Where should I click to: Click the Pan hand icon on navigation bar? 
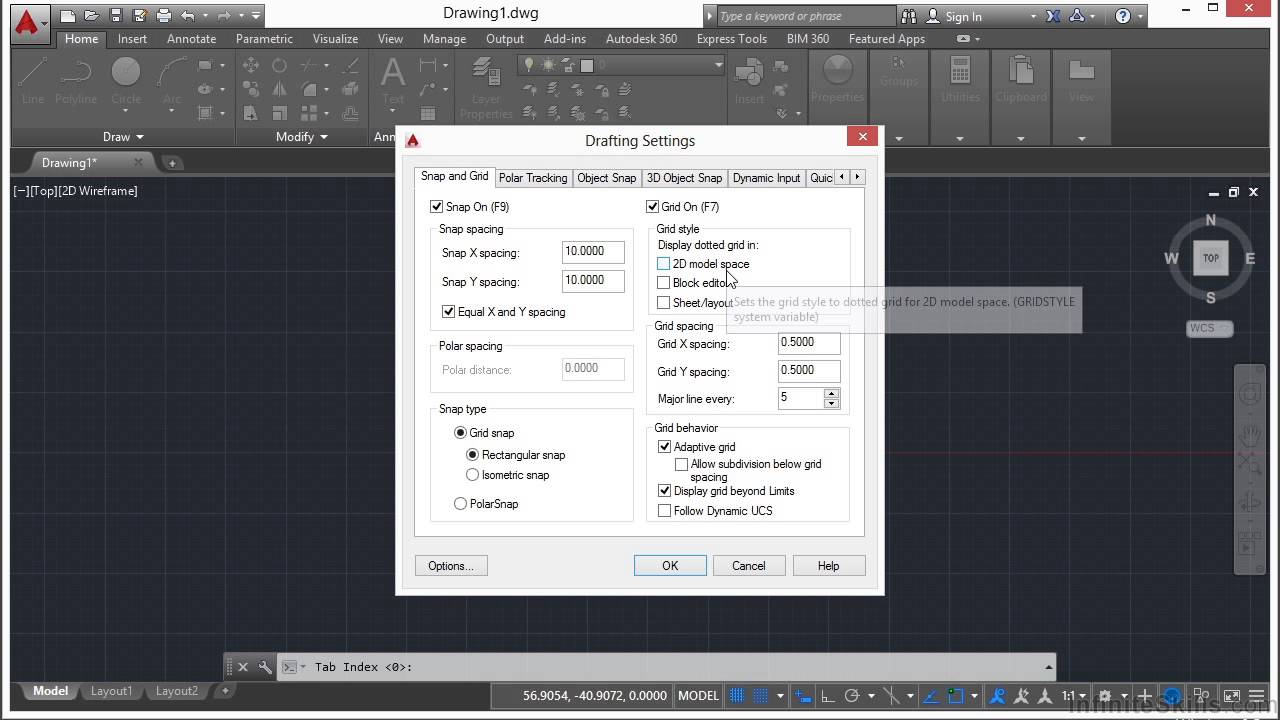pyautogui.click(x=1249, y=436)
